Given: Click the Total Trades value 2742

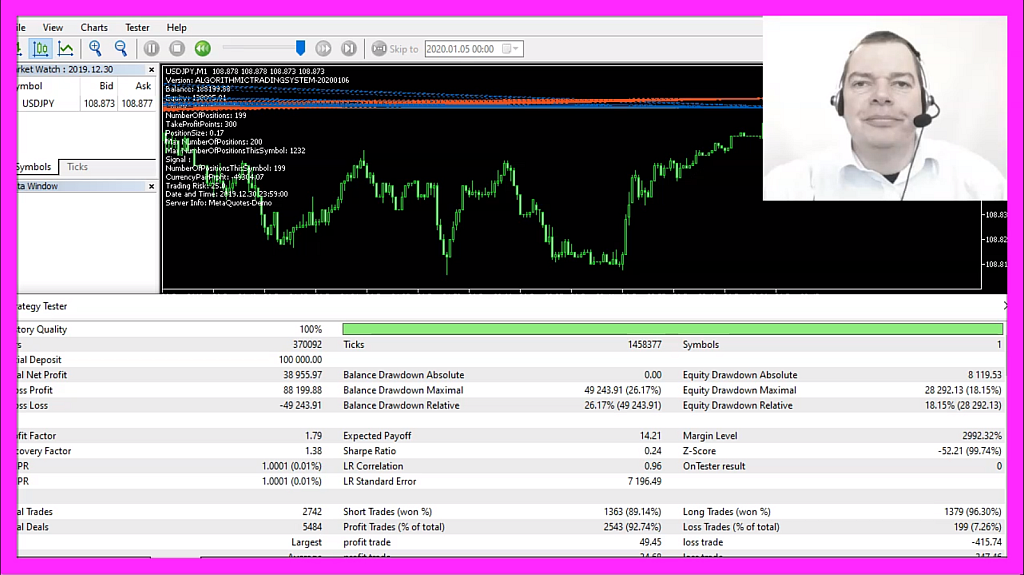Looking at the screenshot, I should [312, 512].
